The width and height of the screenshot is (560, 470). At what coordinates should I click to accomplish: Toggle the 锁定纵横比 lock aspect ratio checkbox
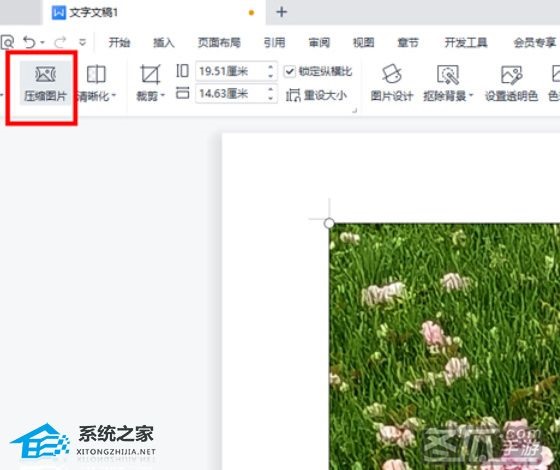pos(290,71)
